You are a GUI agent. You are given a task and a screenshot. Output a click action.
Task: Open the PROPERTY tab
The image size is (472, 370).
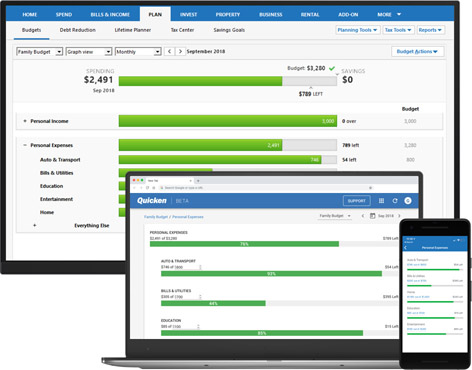pyautogui.click(x=228, y=15)
